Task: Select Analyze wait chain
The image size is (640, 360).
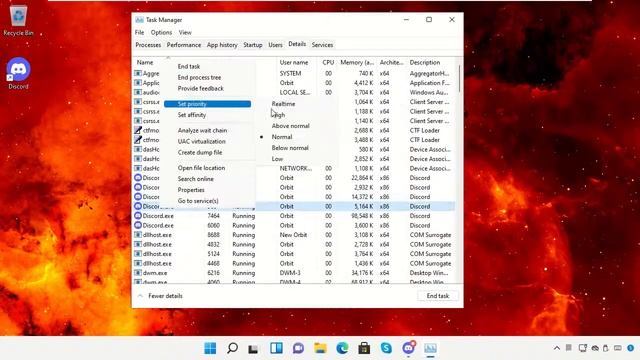Action: tap(202, 130)
